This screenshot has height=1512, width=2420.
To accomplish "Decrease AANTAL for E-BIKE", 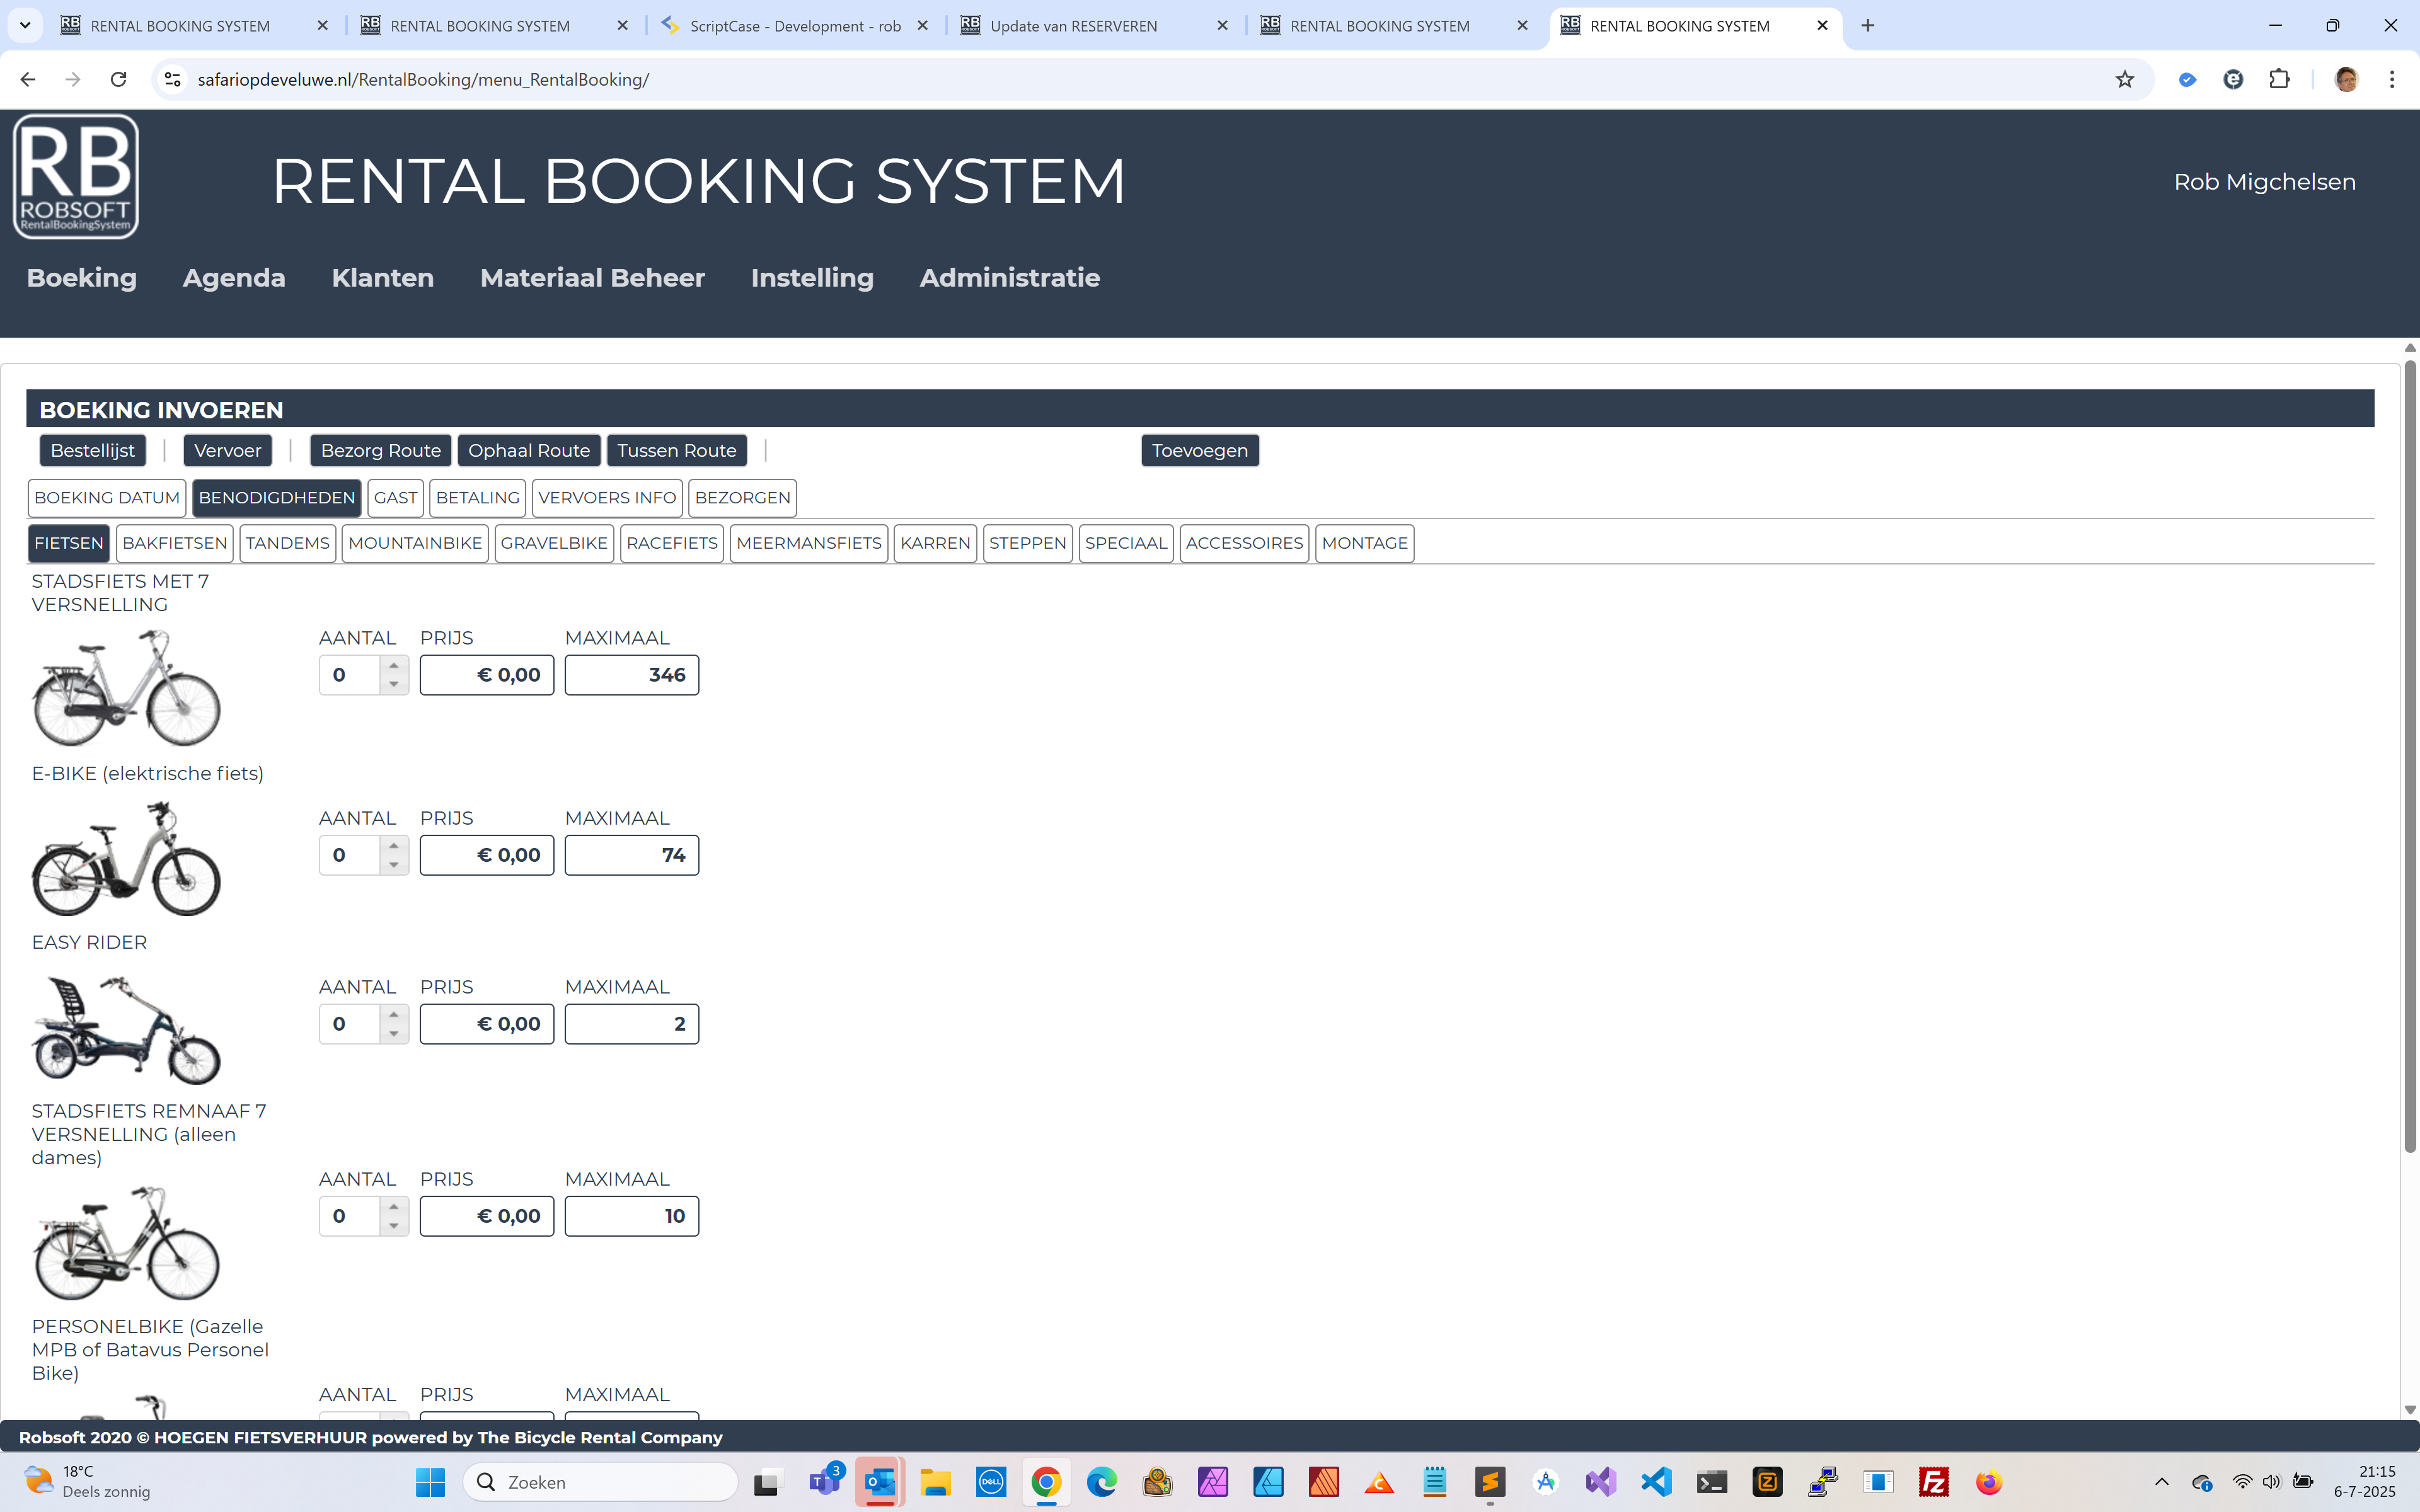I will tap(394, 864).
